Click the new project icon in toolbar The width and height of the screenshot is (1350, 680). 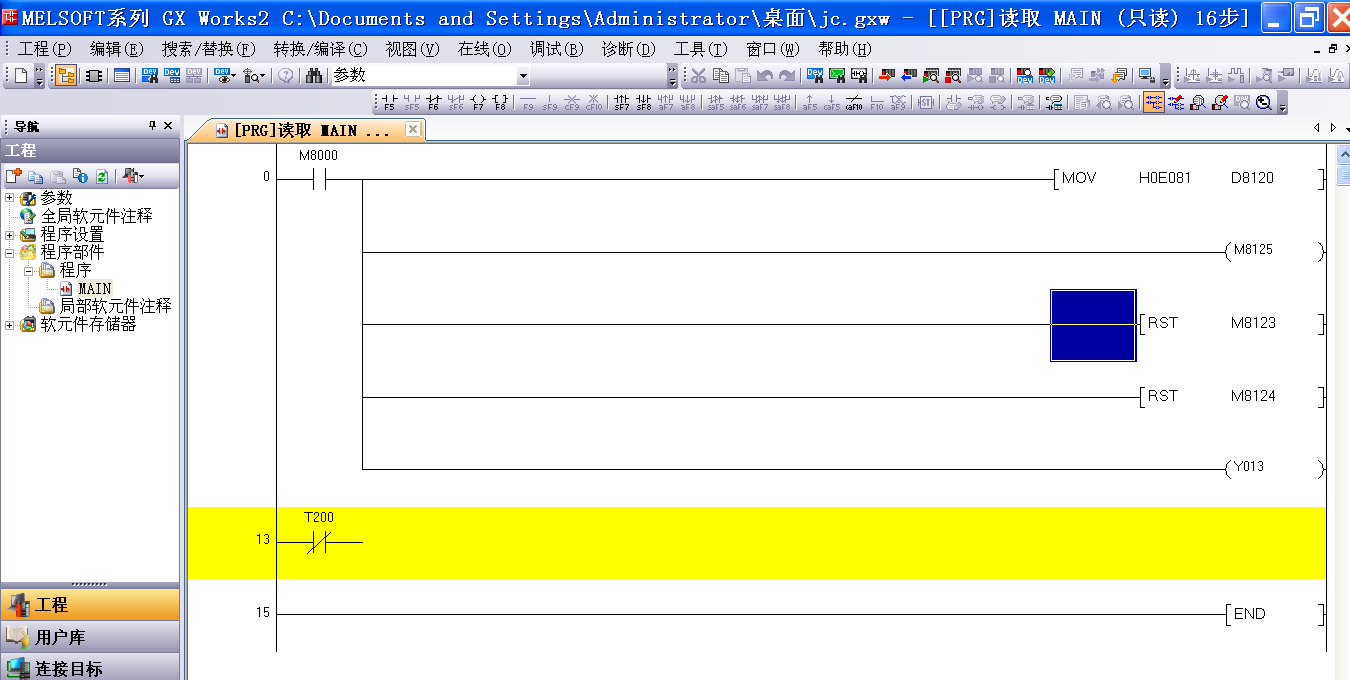point(21,76)
